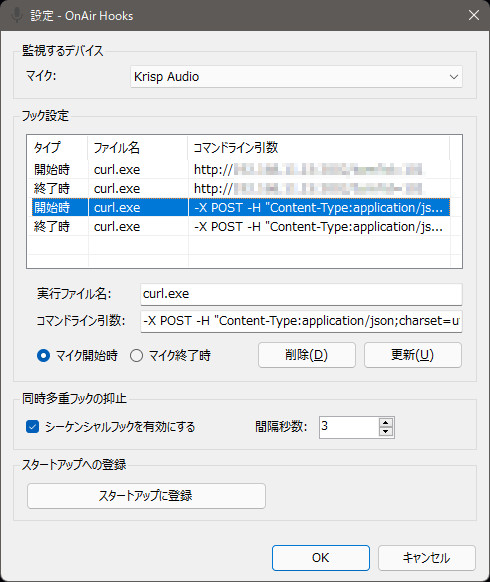This screenshot has height=582, width=490.
Task: Click the 更新(U) button
Action: (413, 355)
